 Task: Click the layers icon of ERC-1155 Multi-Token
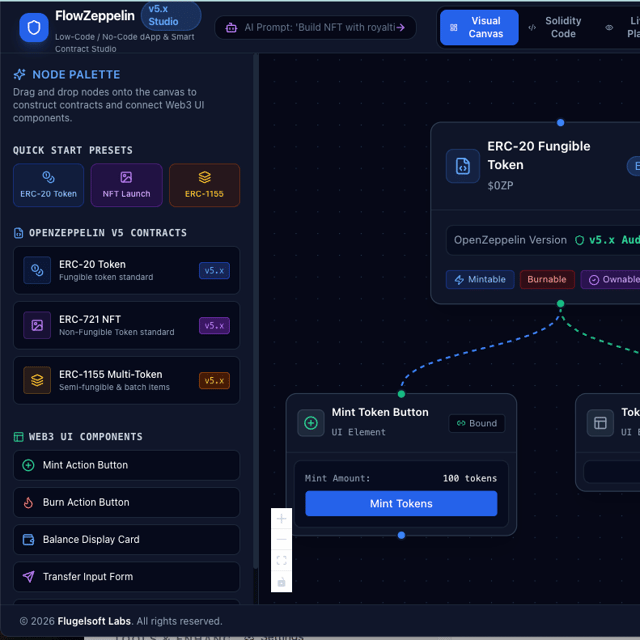pos(37,380)
